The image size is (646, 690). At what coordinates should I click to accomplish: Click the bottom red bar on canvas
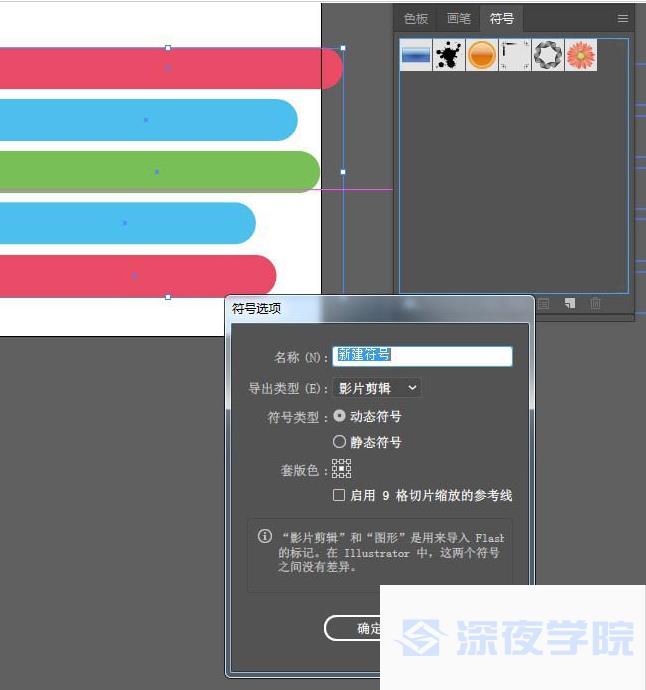pyautogui.click(x=138, y=276)
